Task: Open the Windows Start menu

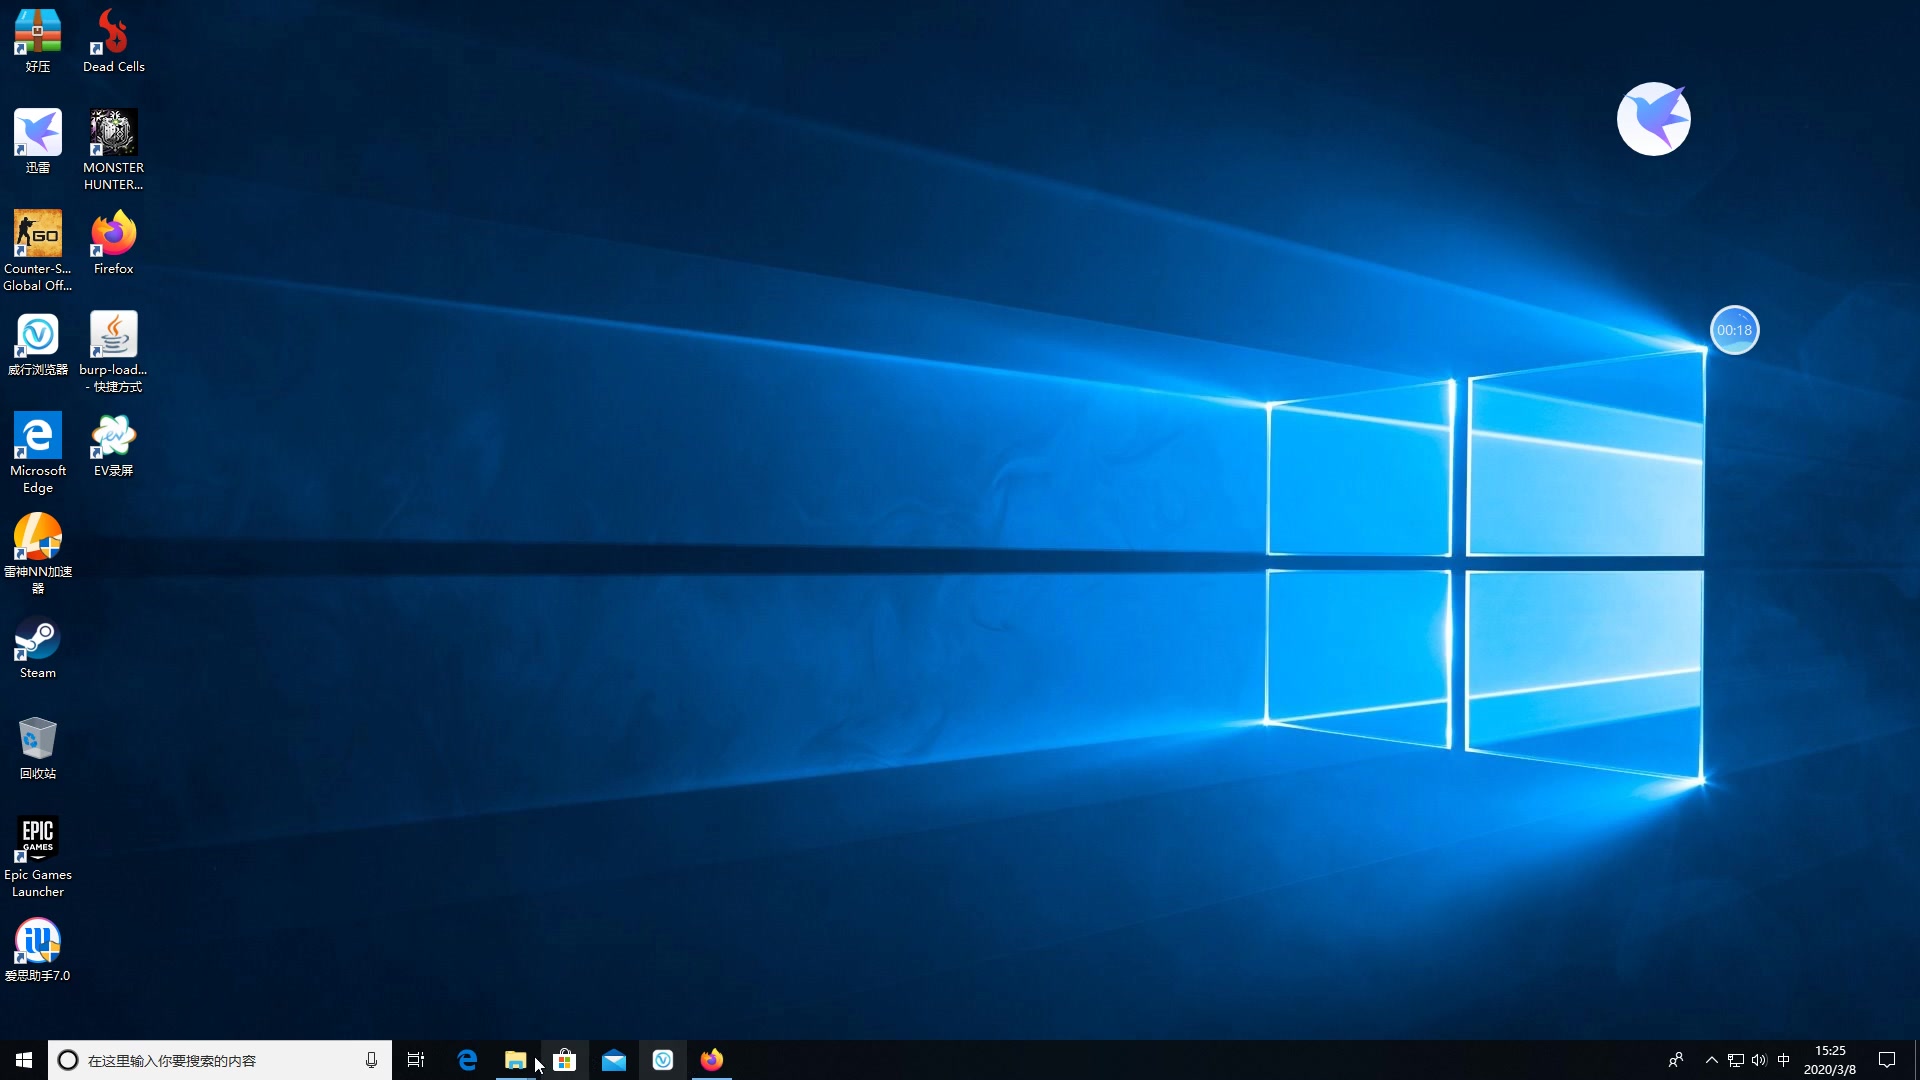Action: pos(24,1060)
